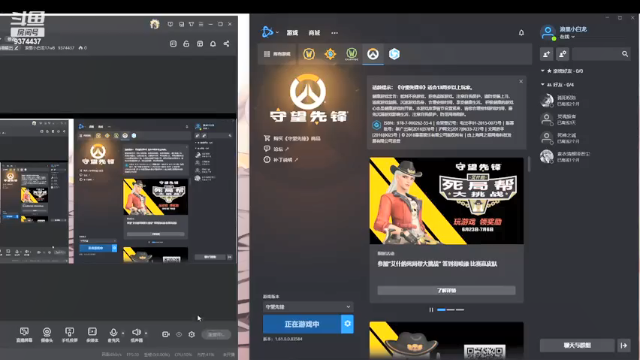The width and height of the screenshot is (640, 360).
Task: Open the Battle.net logo menu
Action: [x=268, y=32]
